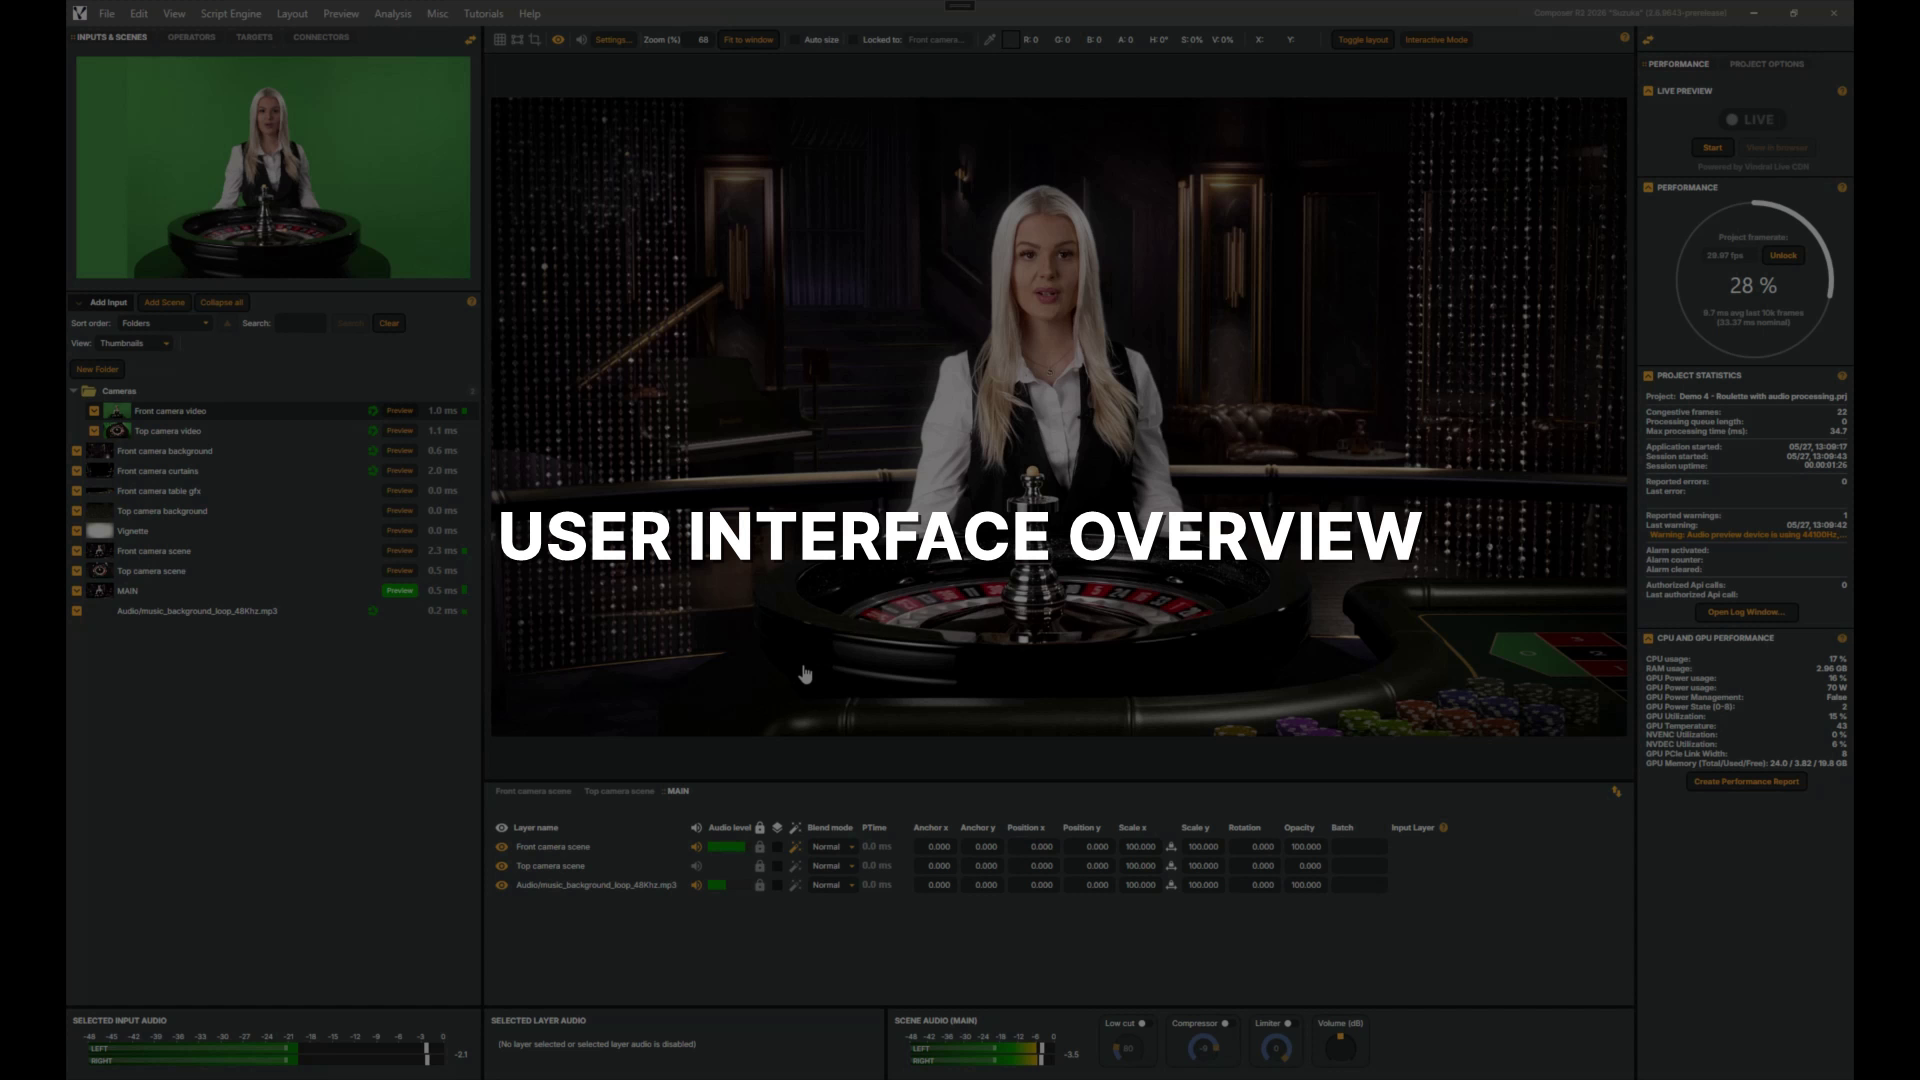Click the Input Layer help icon
Image resolution: width=1920 pixels, height=1080 pixels.
[1443, 827]
